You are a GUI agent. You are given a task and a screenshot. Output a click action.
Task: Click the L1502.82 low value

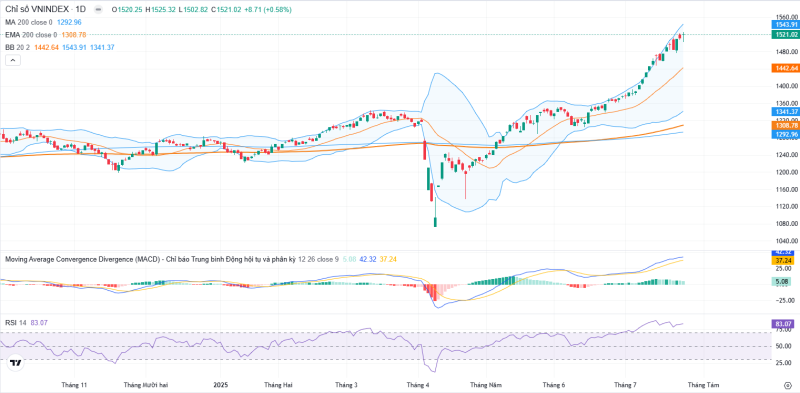(x=192, y=9)
